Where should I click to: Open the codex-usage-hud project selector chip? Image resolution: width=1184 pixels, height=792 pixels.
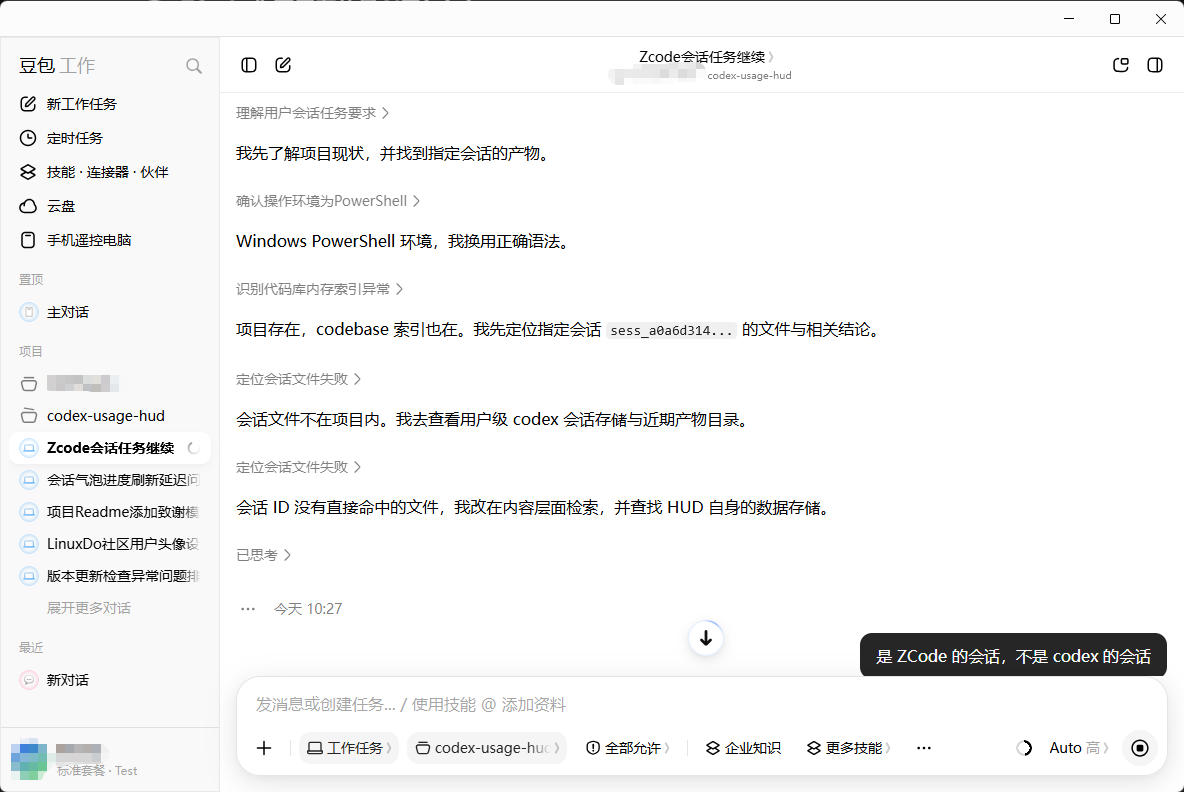coord(487,748)
